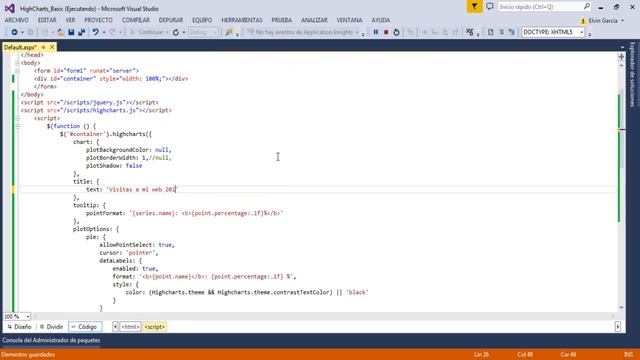Screen dimensions: 640x360
Task: Click the left breadcrumb scroll arrow
Action: pos(115,327)
